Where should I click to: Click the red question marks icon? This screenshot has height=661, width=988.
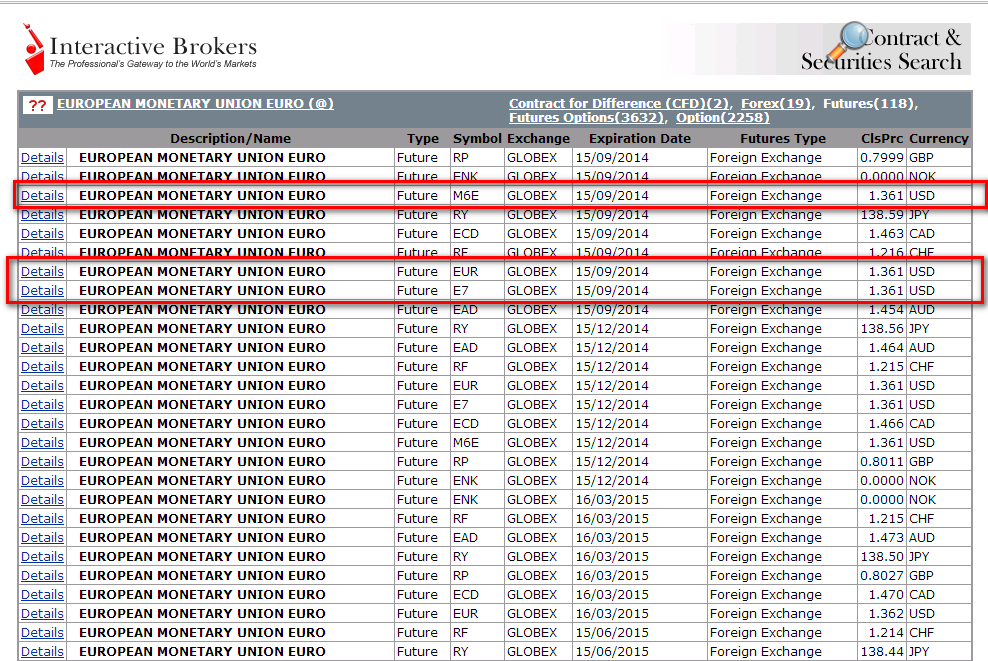pyautogui.click(x=37, y=105)
